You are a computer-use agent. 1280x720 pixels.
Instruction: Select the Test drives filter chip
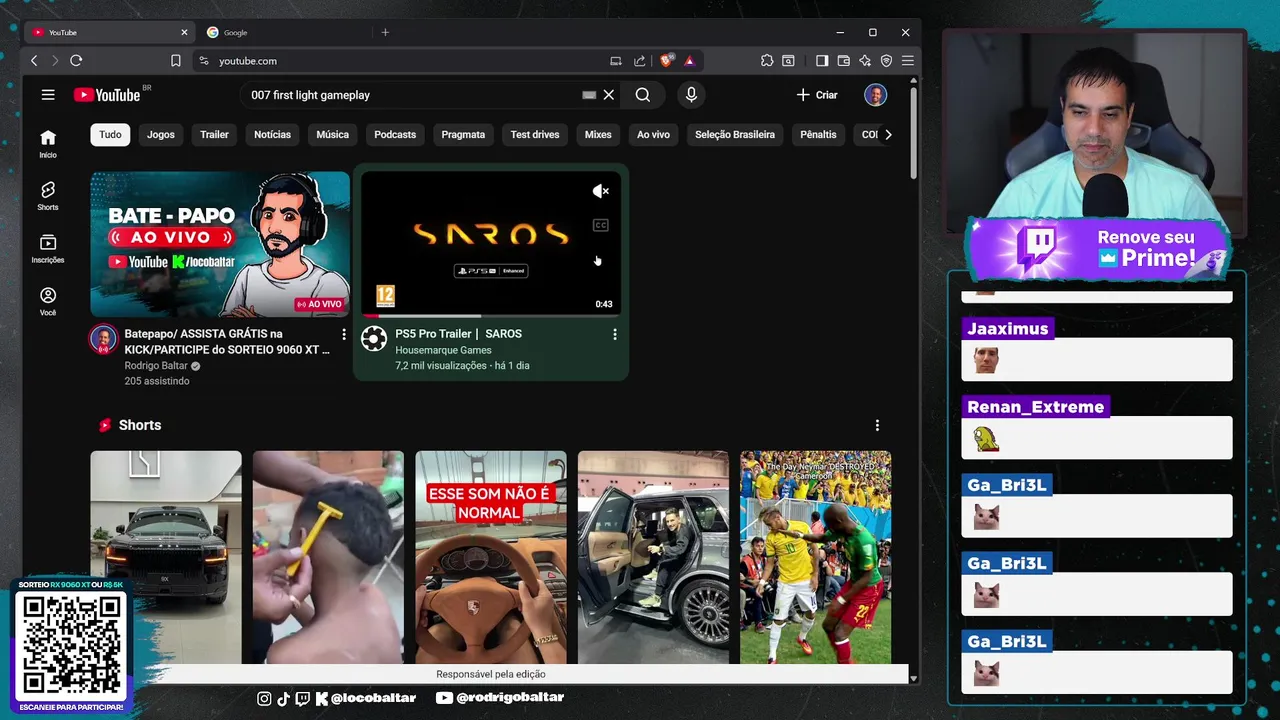[x=535, y=134]
